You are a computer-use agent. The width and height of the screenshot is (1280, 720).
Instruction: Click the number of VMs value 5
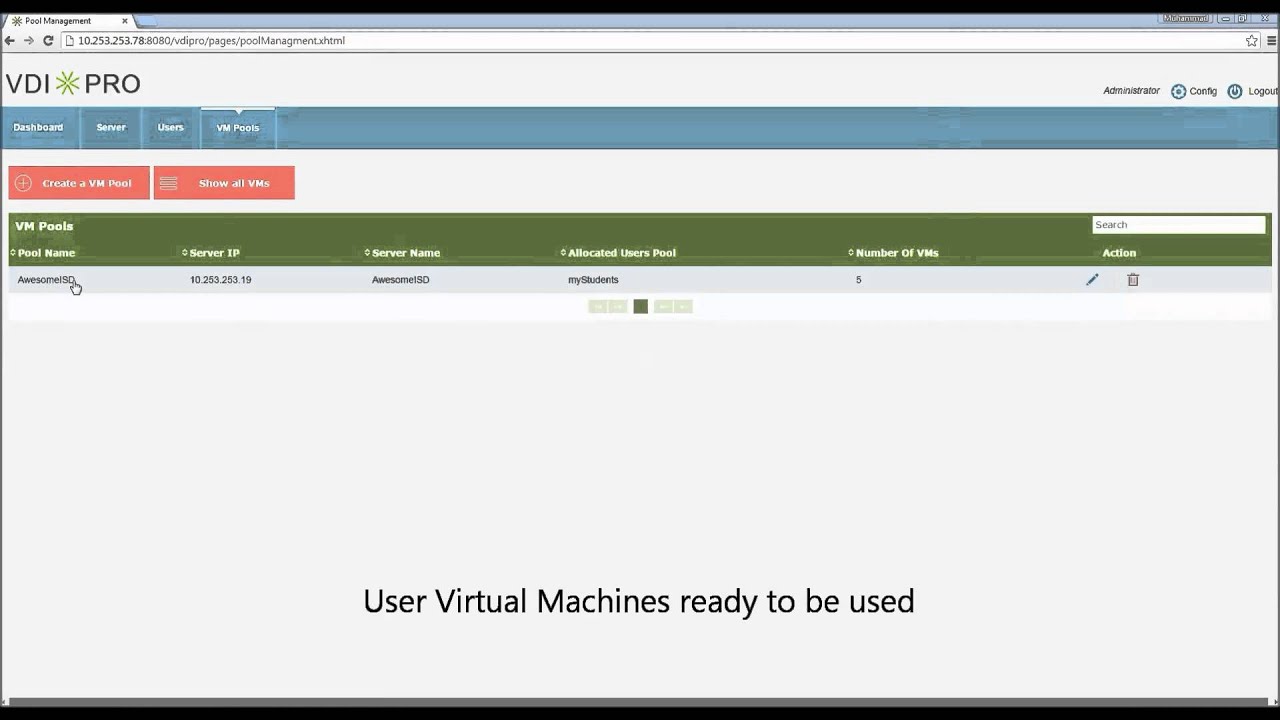pyautogui.click(x=858, y=280)
